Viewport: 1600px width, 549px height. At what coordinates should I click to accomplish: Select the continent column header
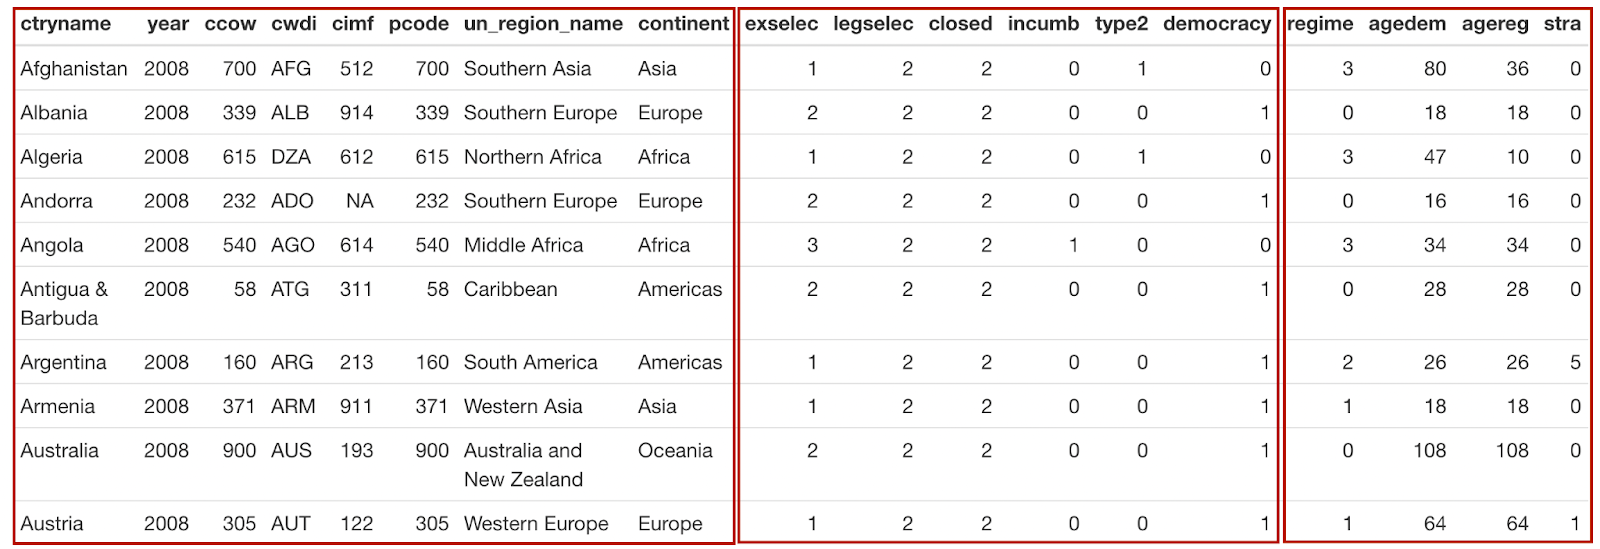(684, 24)
